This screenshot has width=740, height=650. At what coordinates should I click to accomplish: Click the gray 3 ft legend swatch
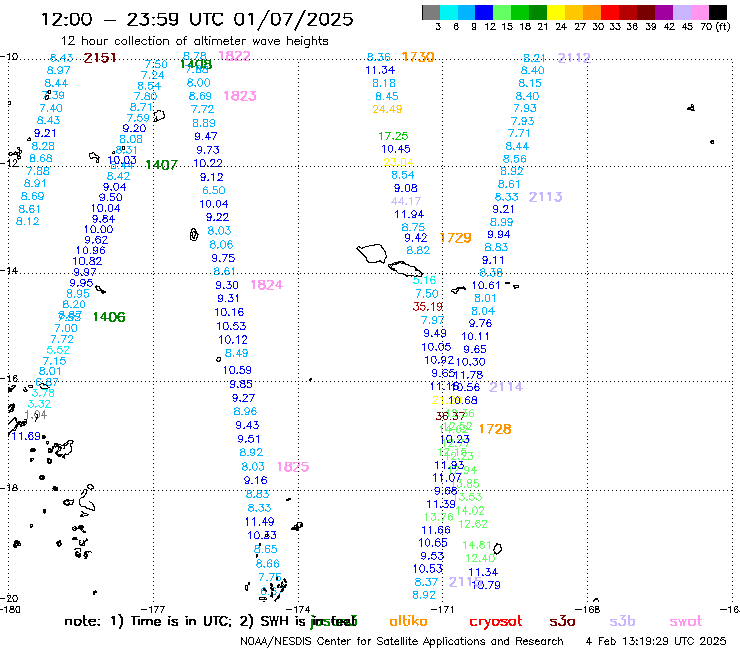coord(431,12)
